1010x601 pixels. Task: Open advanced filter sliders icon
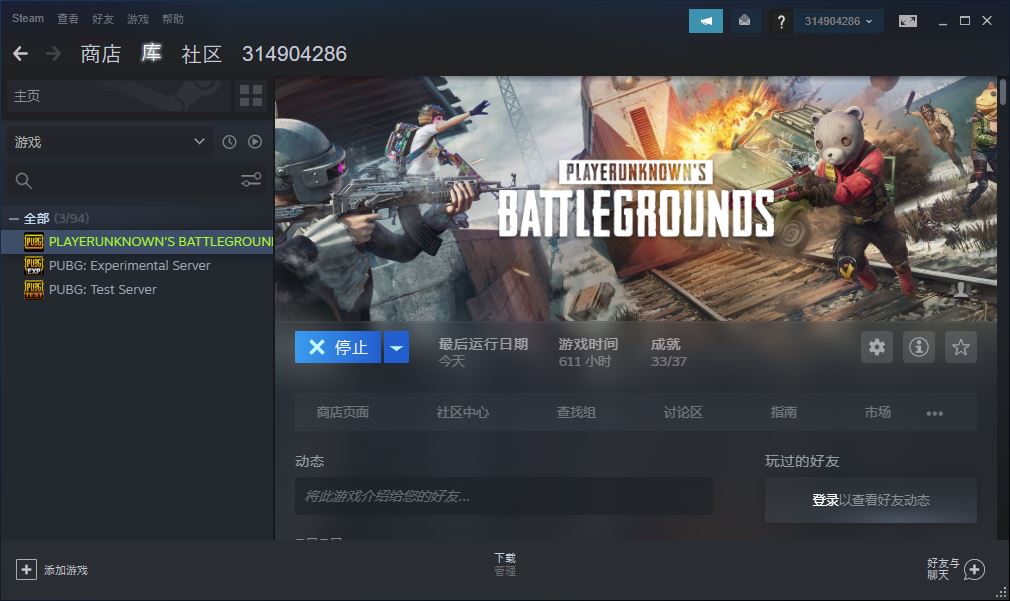(x=251, y=180)
